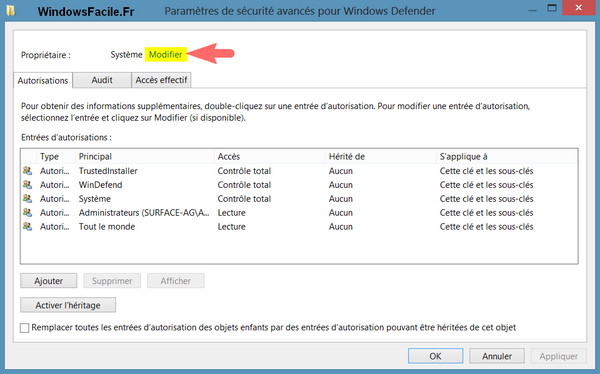Viewport: 600px width, 374px height.
Task: Select the TrustedInstaller permission entry
Action: [x=299, y=171]
